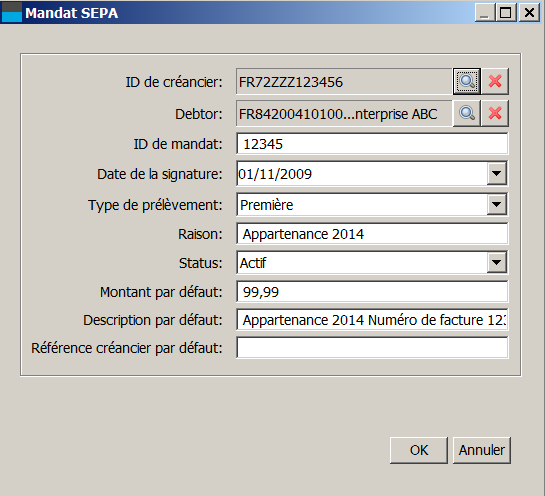Open the Debtor search lookup
The height and width of the screenshot is (496, 545).
point(467,113)
